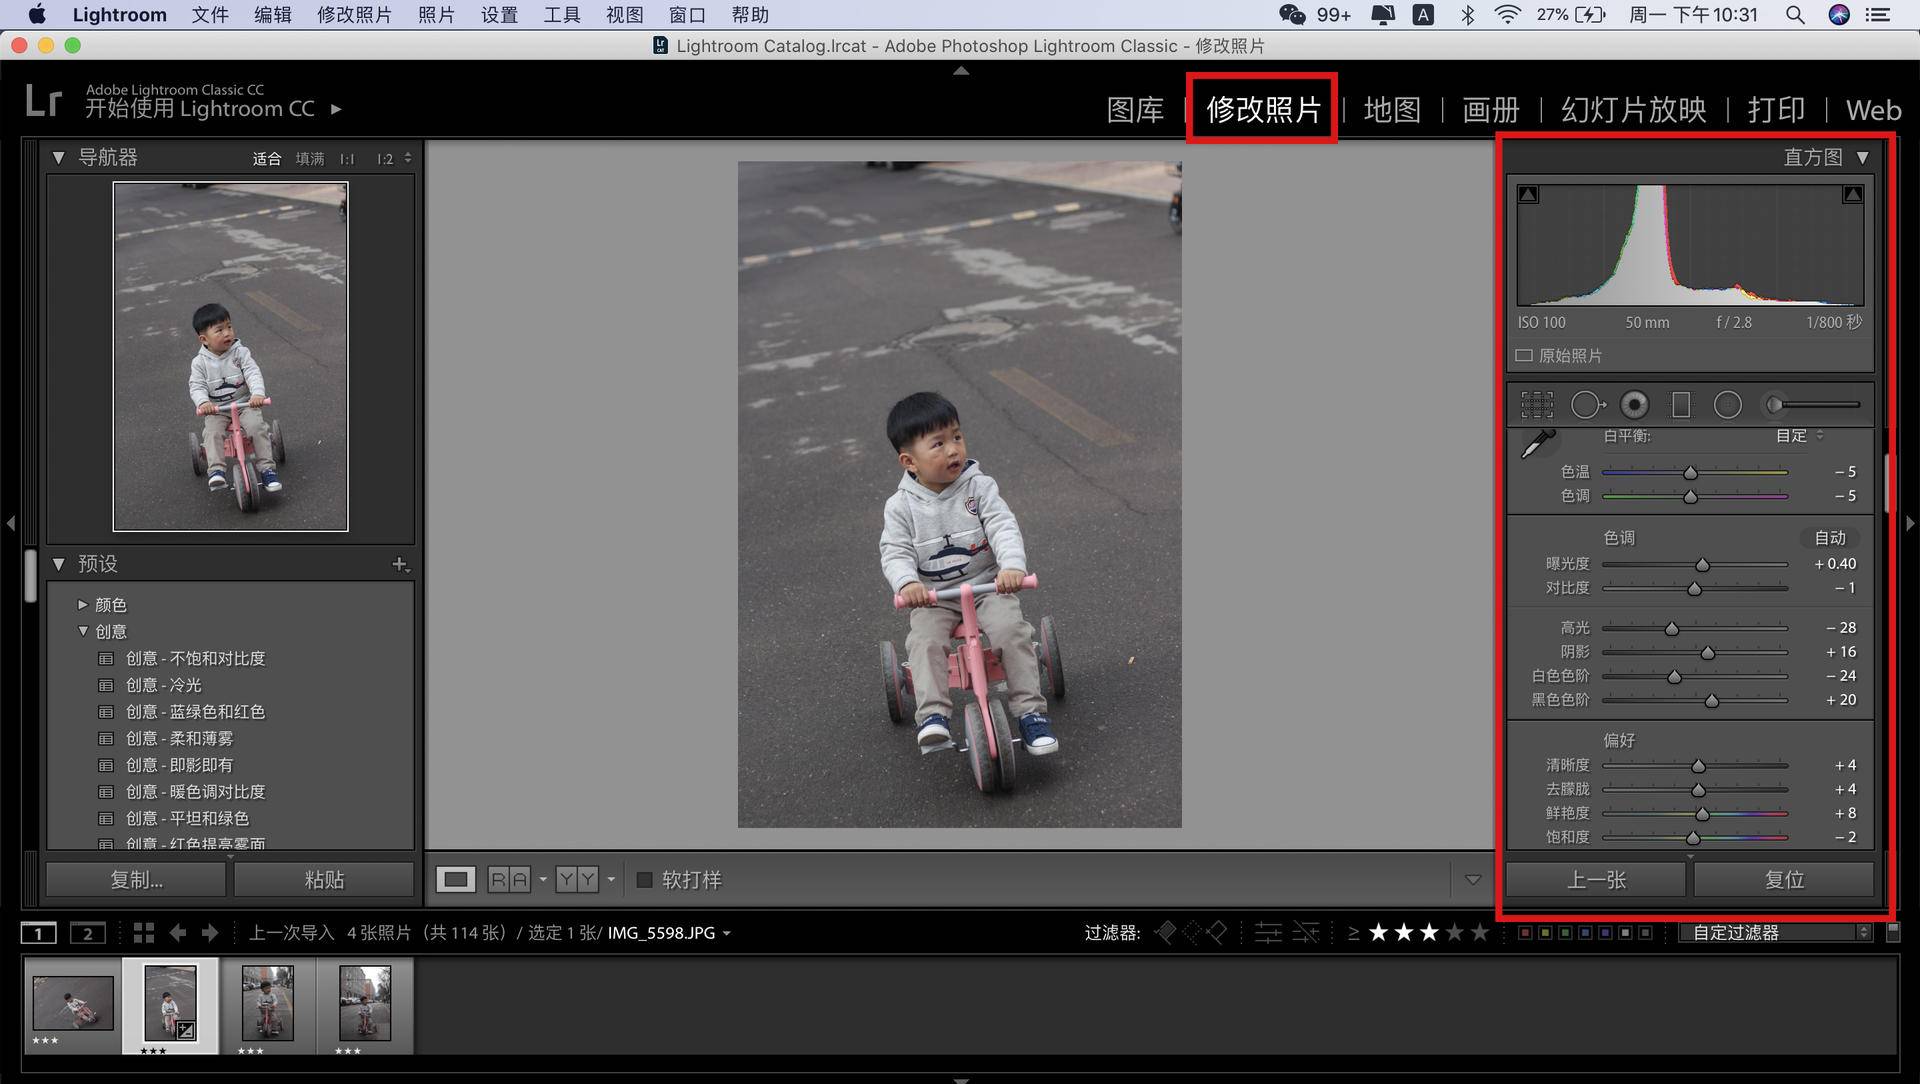This screenshot has height=1084, width=1920.
Task: Open the 照片 menu in menu bar
Action: [436, 15]
